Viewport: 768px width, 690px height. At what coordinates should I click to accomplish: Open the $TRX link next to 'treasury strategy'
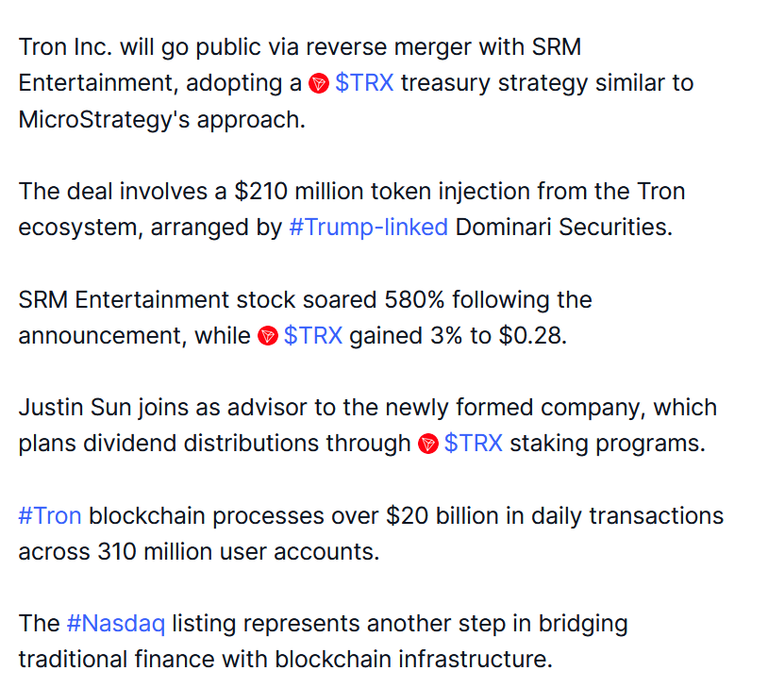[364, 83]
